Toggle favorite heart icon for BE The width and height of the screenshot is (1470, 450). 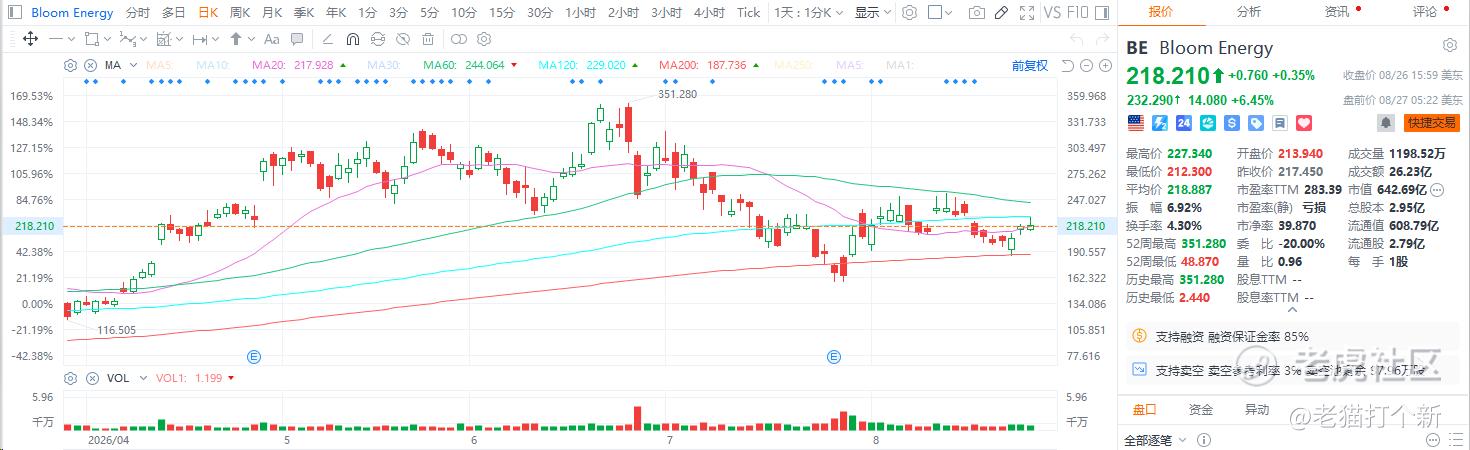[1304, 122]
